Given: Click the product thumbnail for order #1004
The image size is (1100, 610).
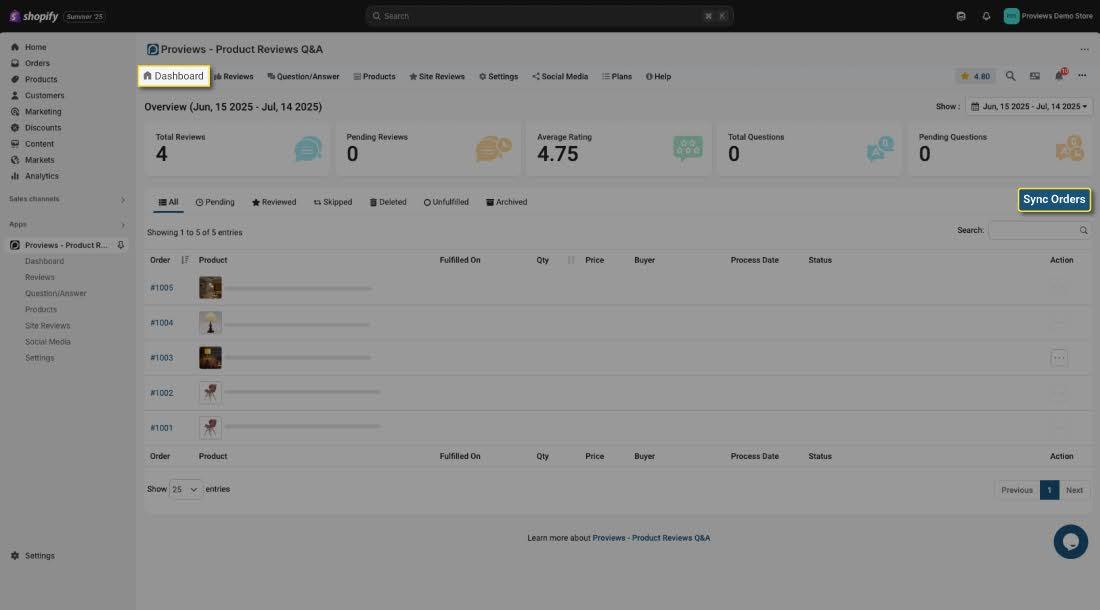Looking at the screenshot, I should [210, 323].
